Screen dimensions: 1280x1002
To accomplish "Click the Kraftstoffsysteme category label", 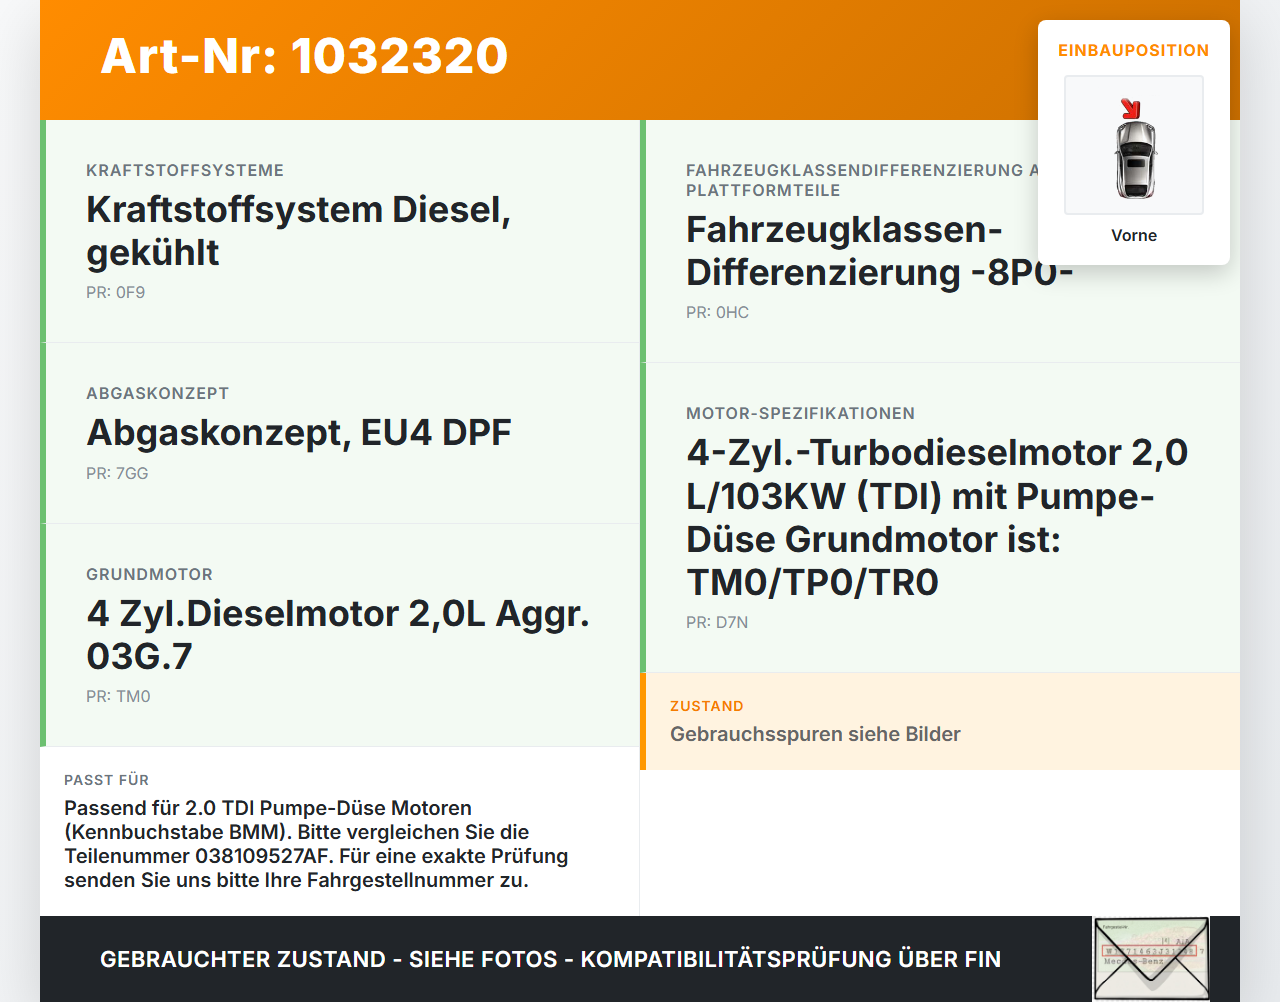I will 185,171.
